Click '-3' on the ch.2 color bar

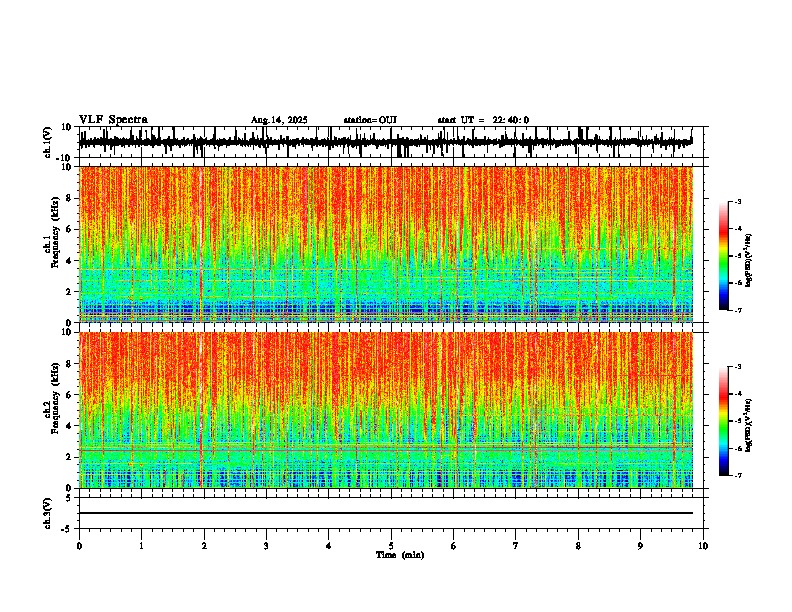(x=737, y=367)
